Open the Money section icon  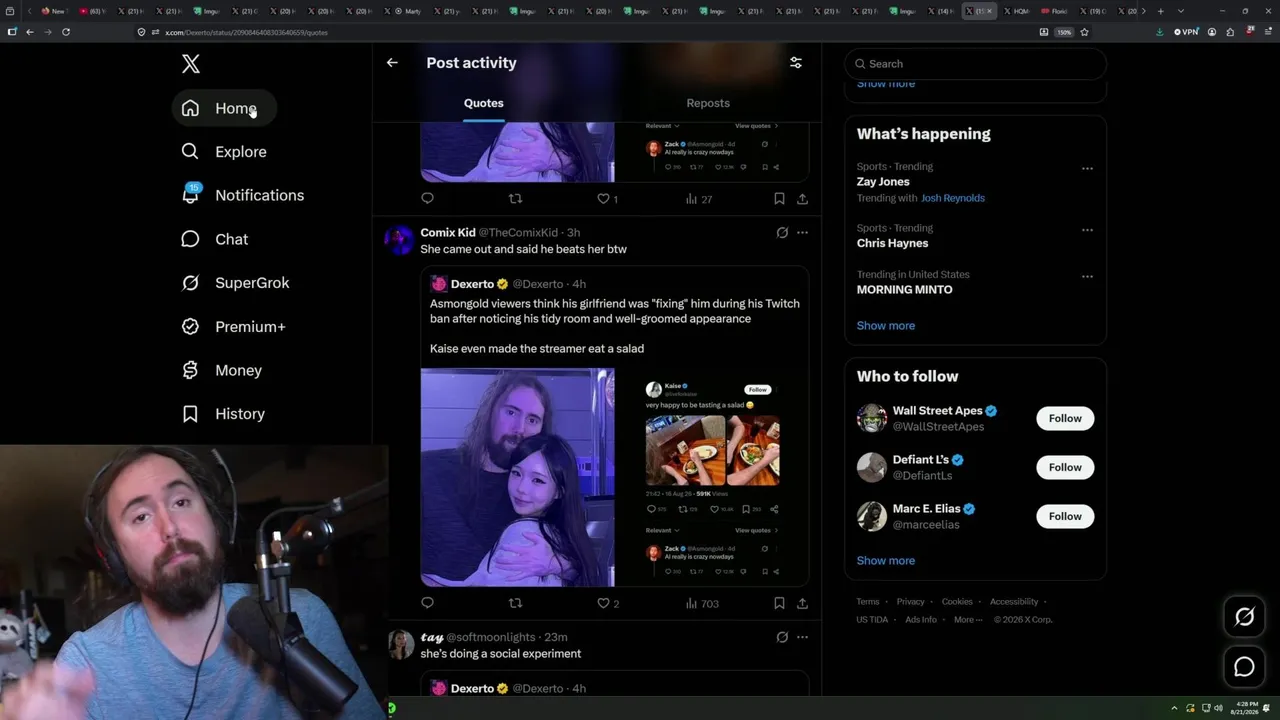[x=190, y=370]
